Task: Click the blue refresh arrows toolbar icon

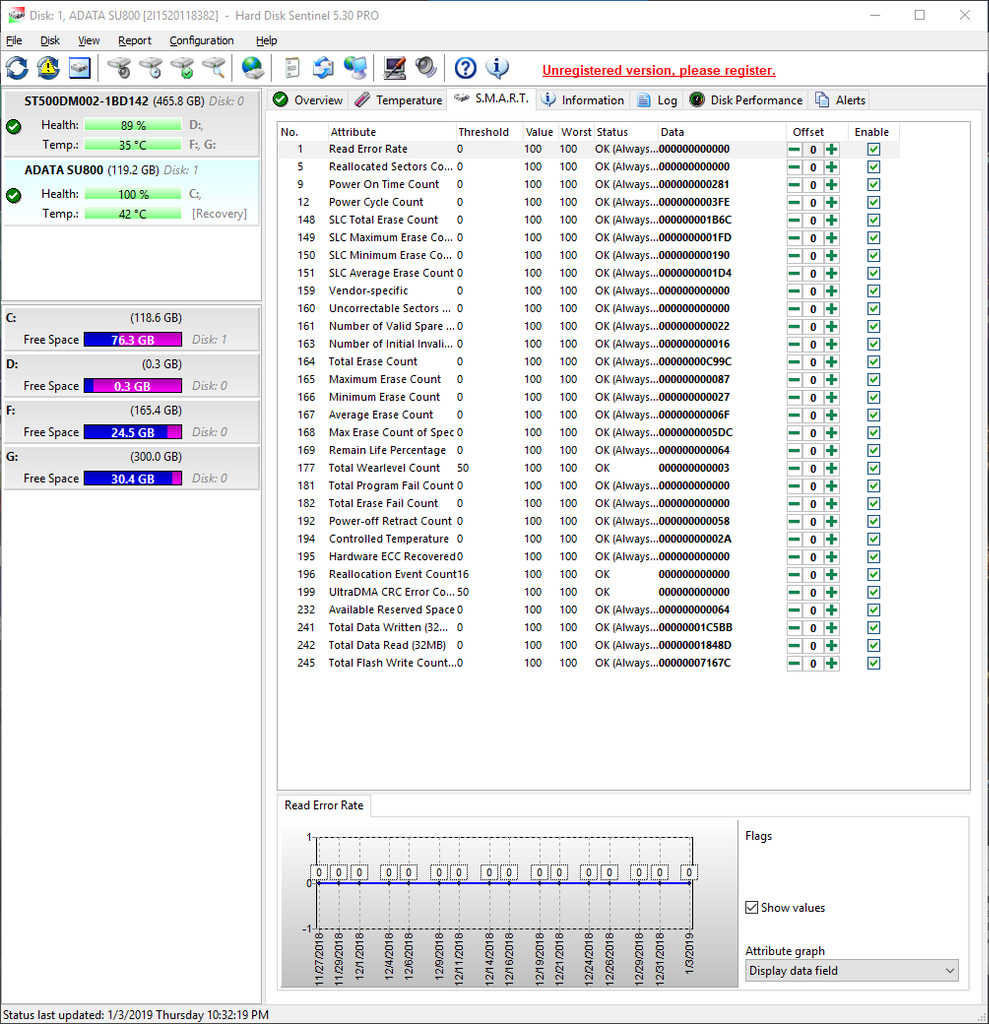Action: 17,68
